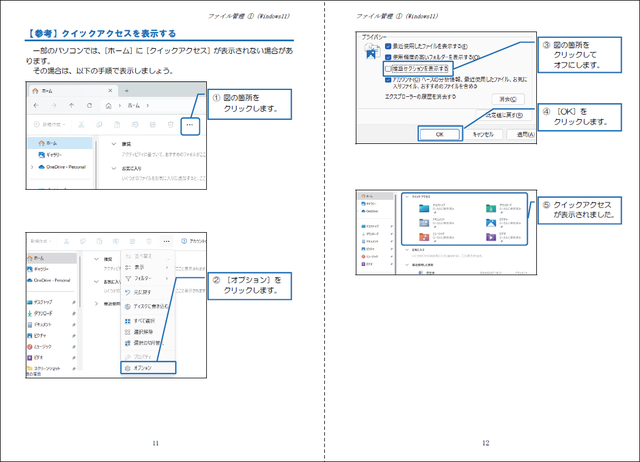Click the Delete trash icon in the step 2 toolbar
This screenshot has width=640, height=462.
point(149,241)
